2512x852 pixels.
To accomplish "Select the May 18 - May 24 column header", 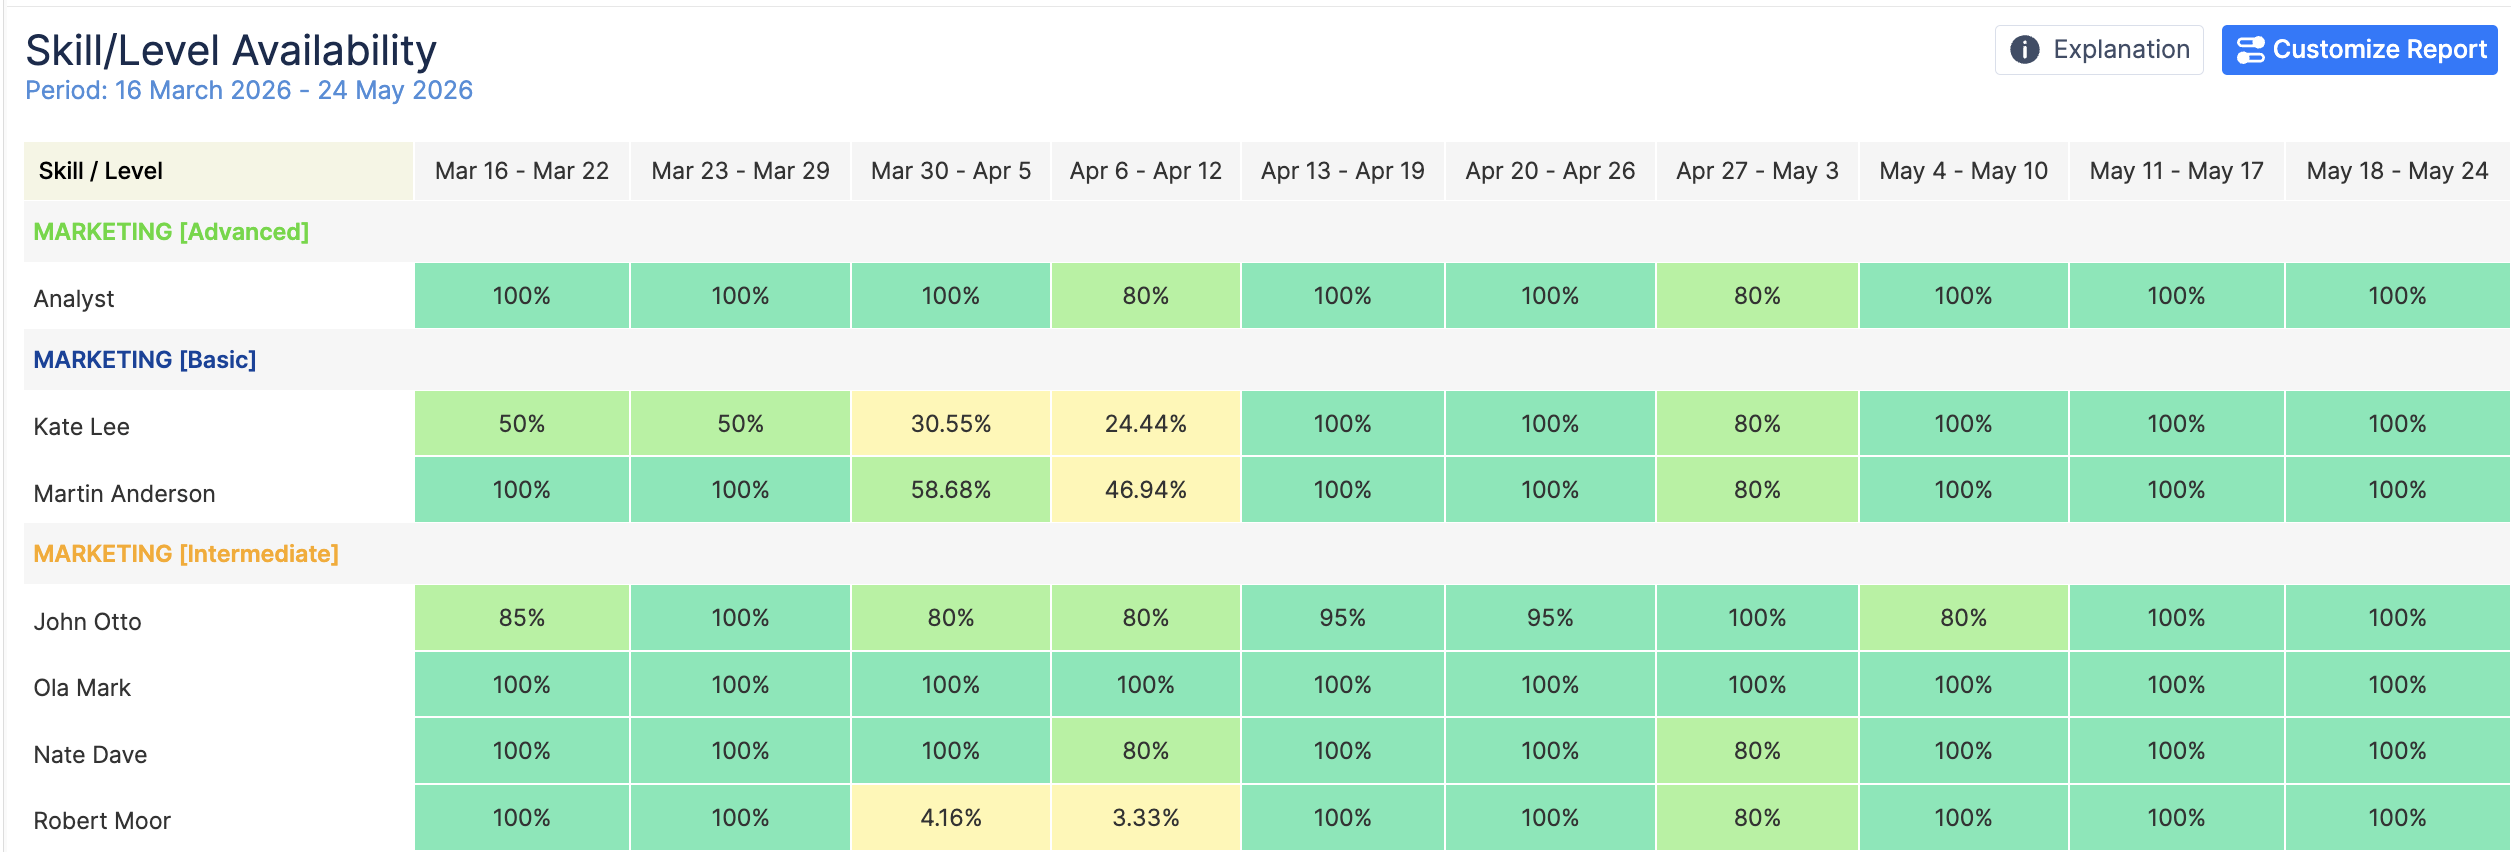I will coord(2397,171).
